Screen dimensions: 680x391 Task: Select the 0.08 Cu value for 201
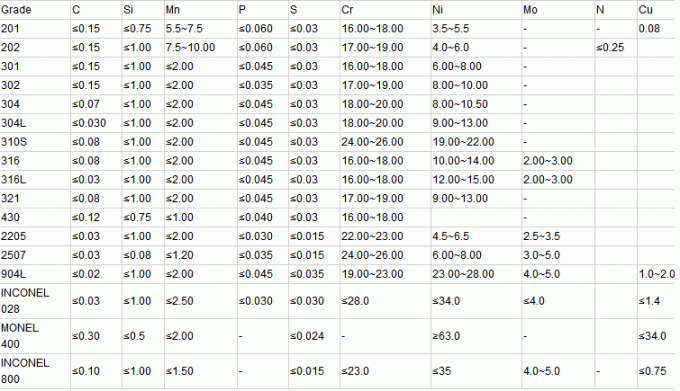coord(649,29)
